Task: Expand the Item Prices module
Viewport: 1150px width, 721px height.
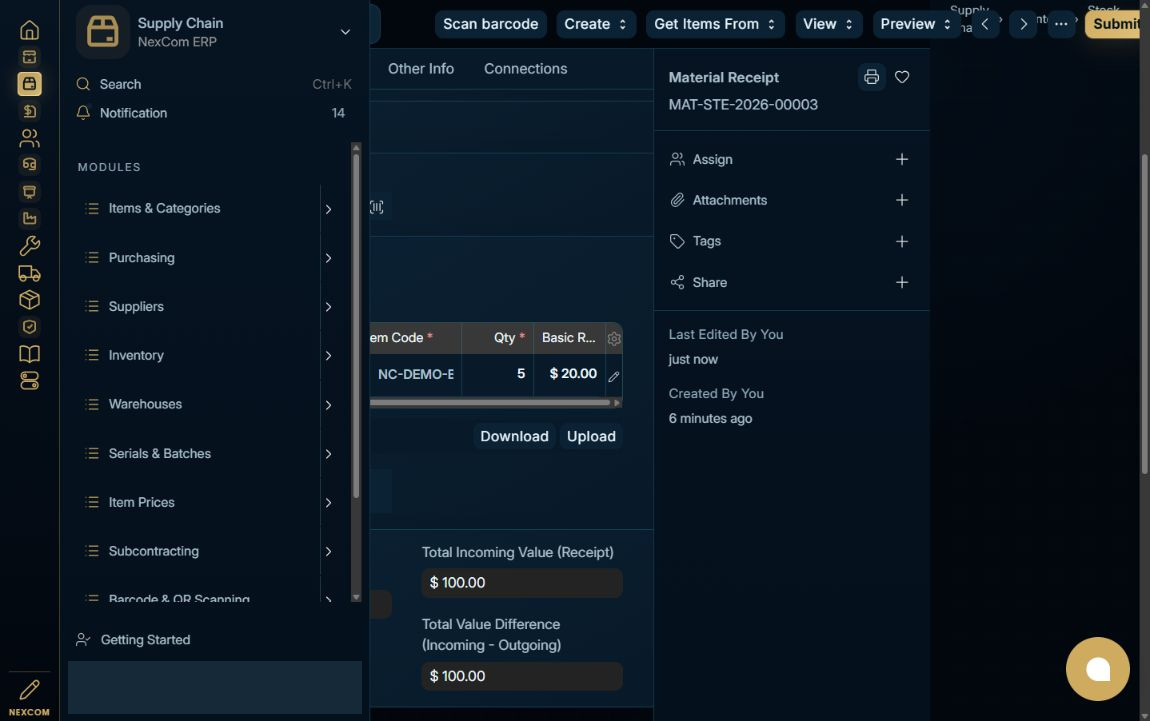Action: coord(329,502)
